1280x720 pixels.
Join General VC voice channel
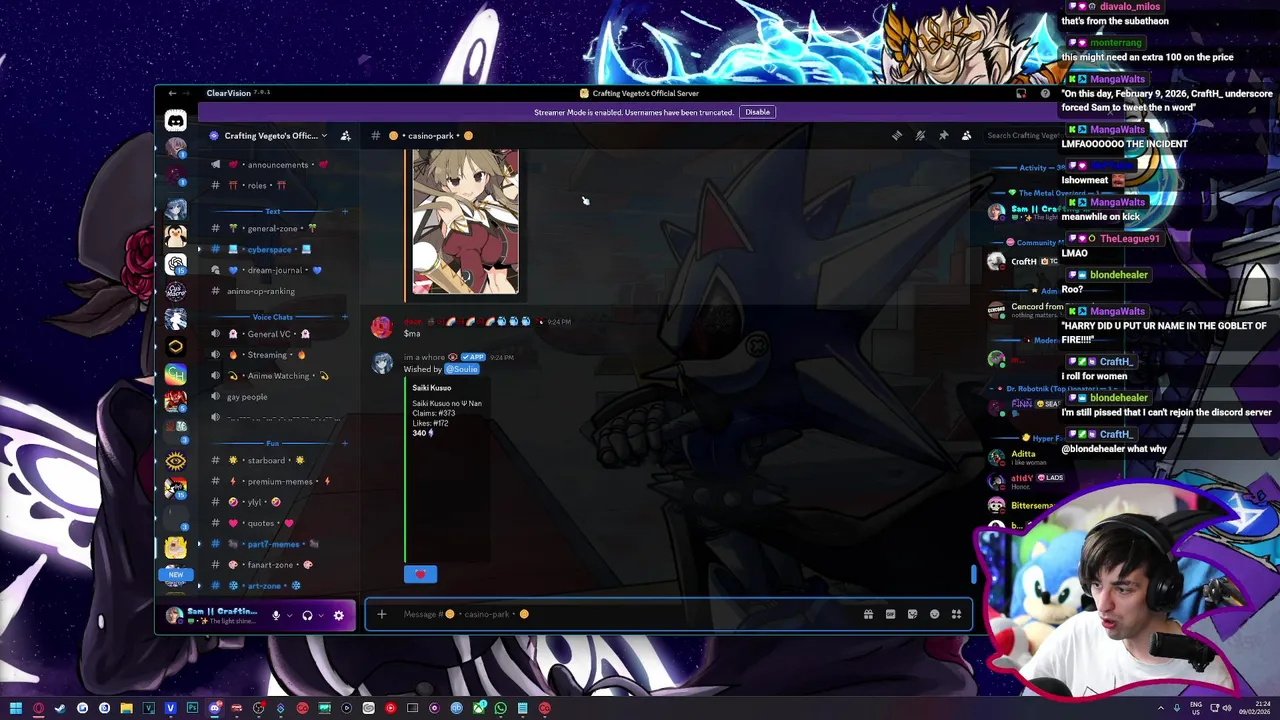(x=276, y=334)
